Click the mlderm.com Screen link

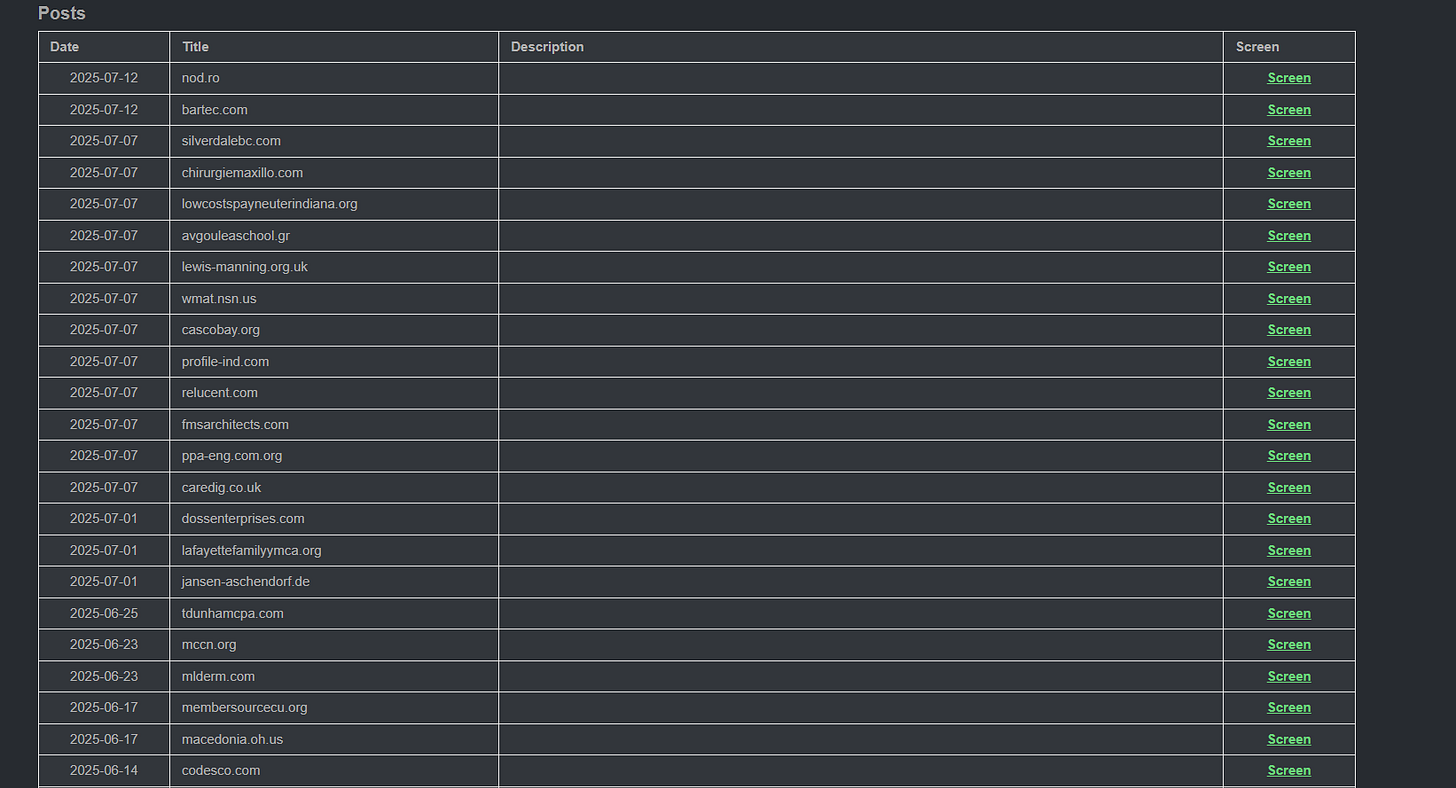click(1289, 677)
